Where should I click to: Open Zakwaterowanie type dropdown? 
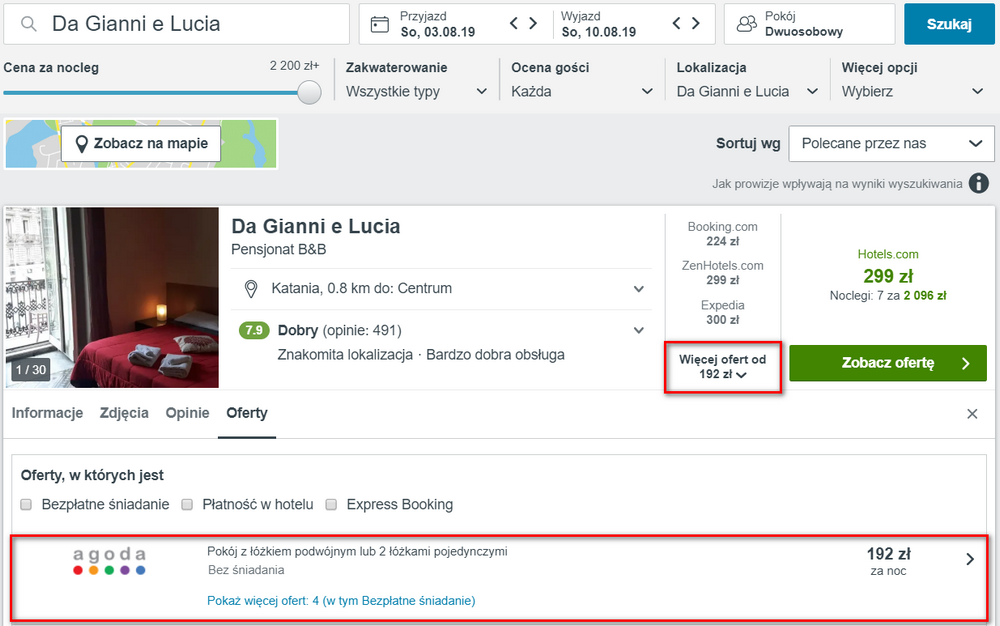pyautogui.click(x=416, y=91)
